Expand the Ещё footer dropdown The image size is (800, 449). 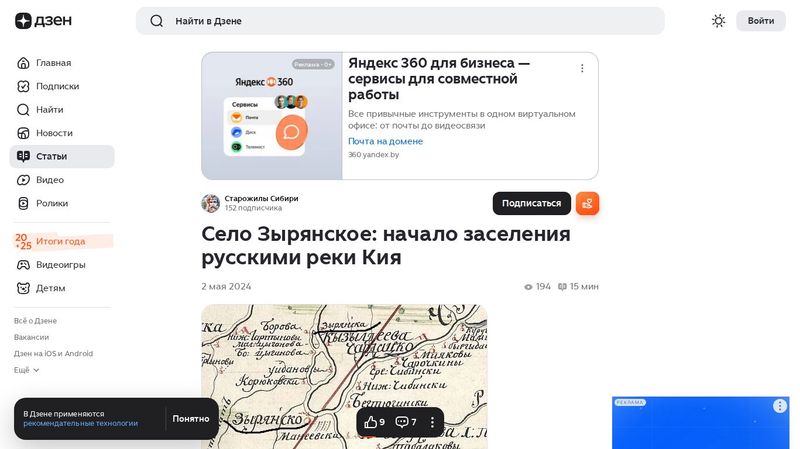[27, 370]
